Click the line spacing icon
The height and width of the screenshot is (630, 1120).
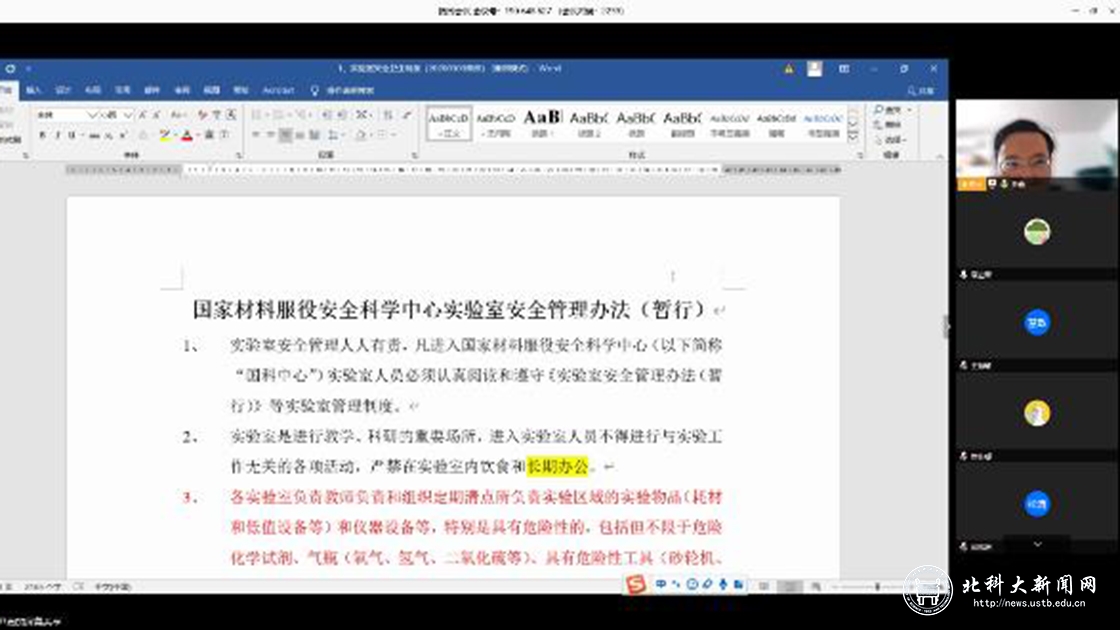333,135
